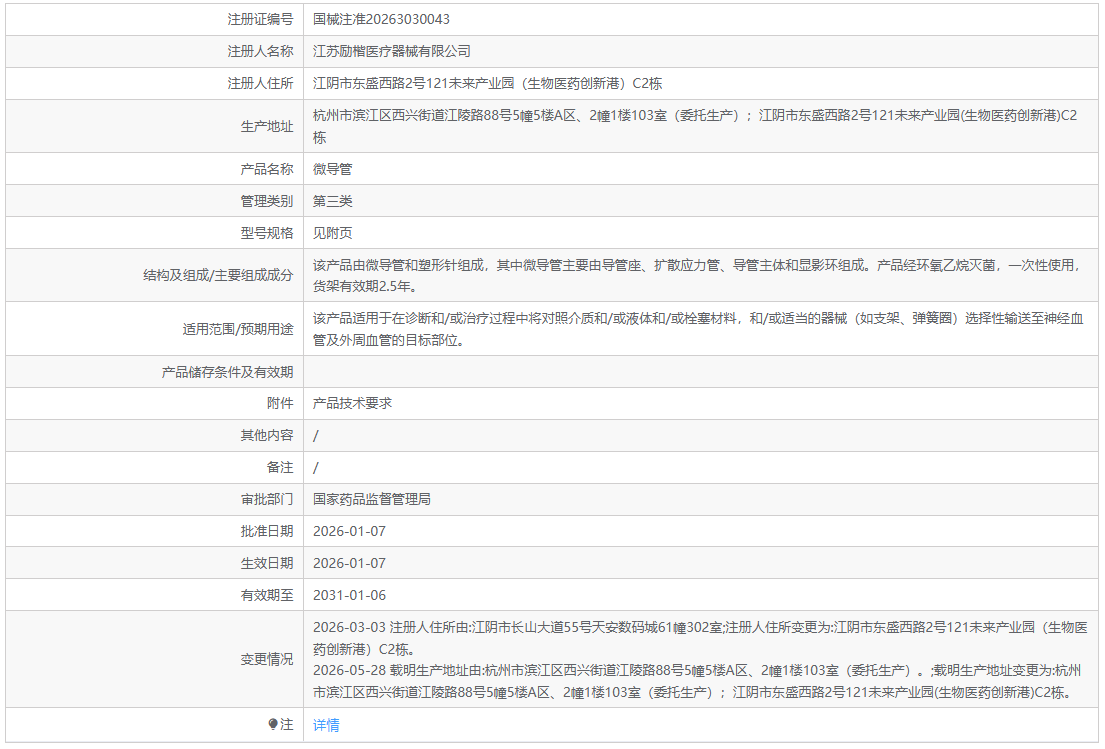Click the 产品名称 label
This screenshot has height=749, width=1105.
click(266, 169)
